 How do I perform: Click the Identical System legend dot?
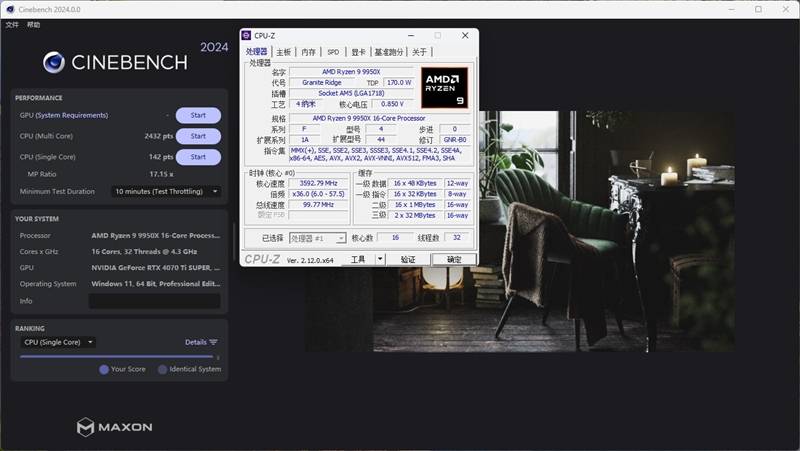(x=162, y=369)
